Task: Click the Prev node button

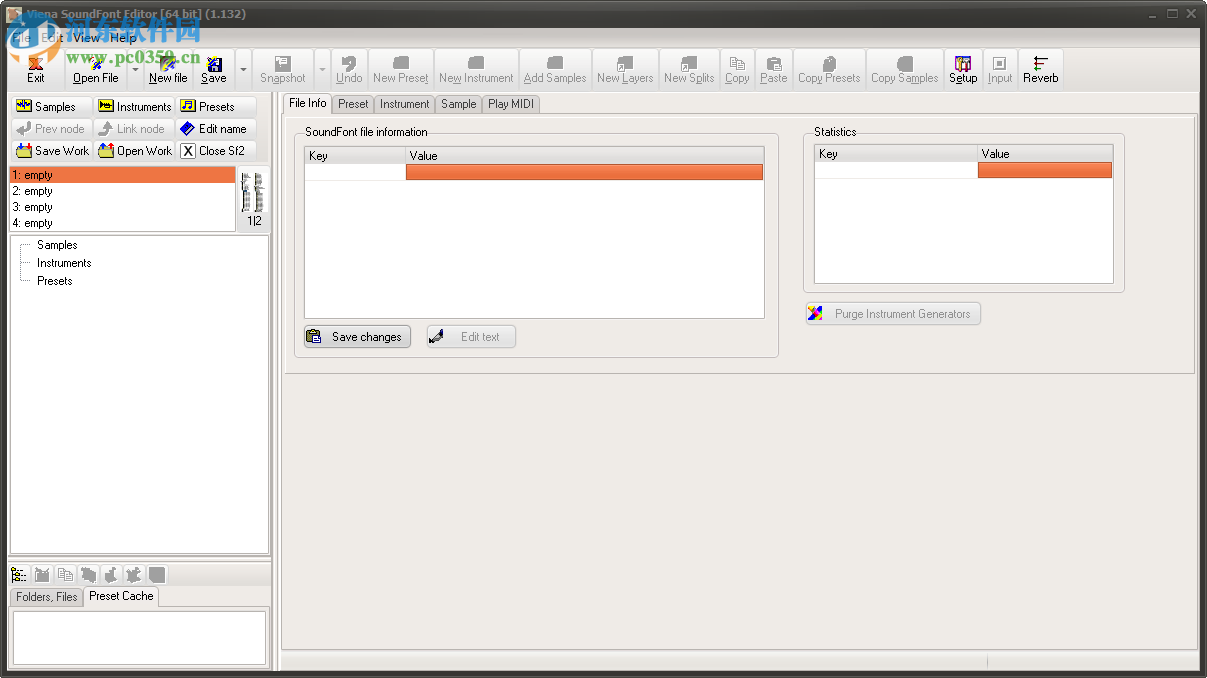Action: (52, 128)
